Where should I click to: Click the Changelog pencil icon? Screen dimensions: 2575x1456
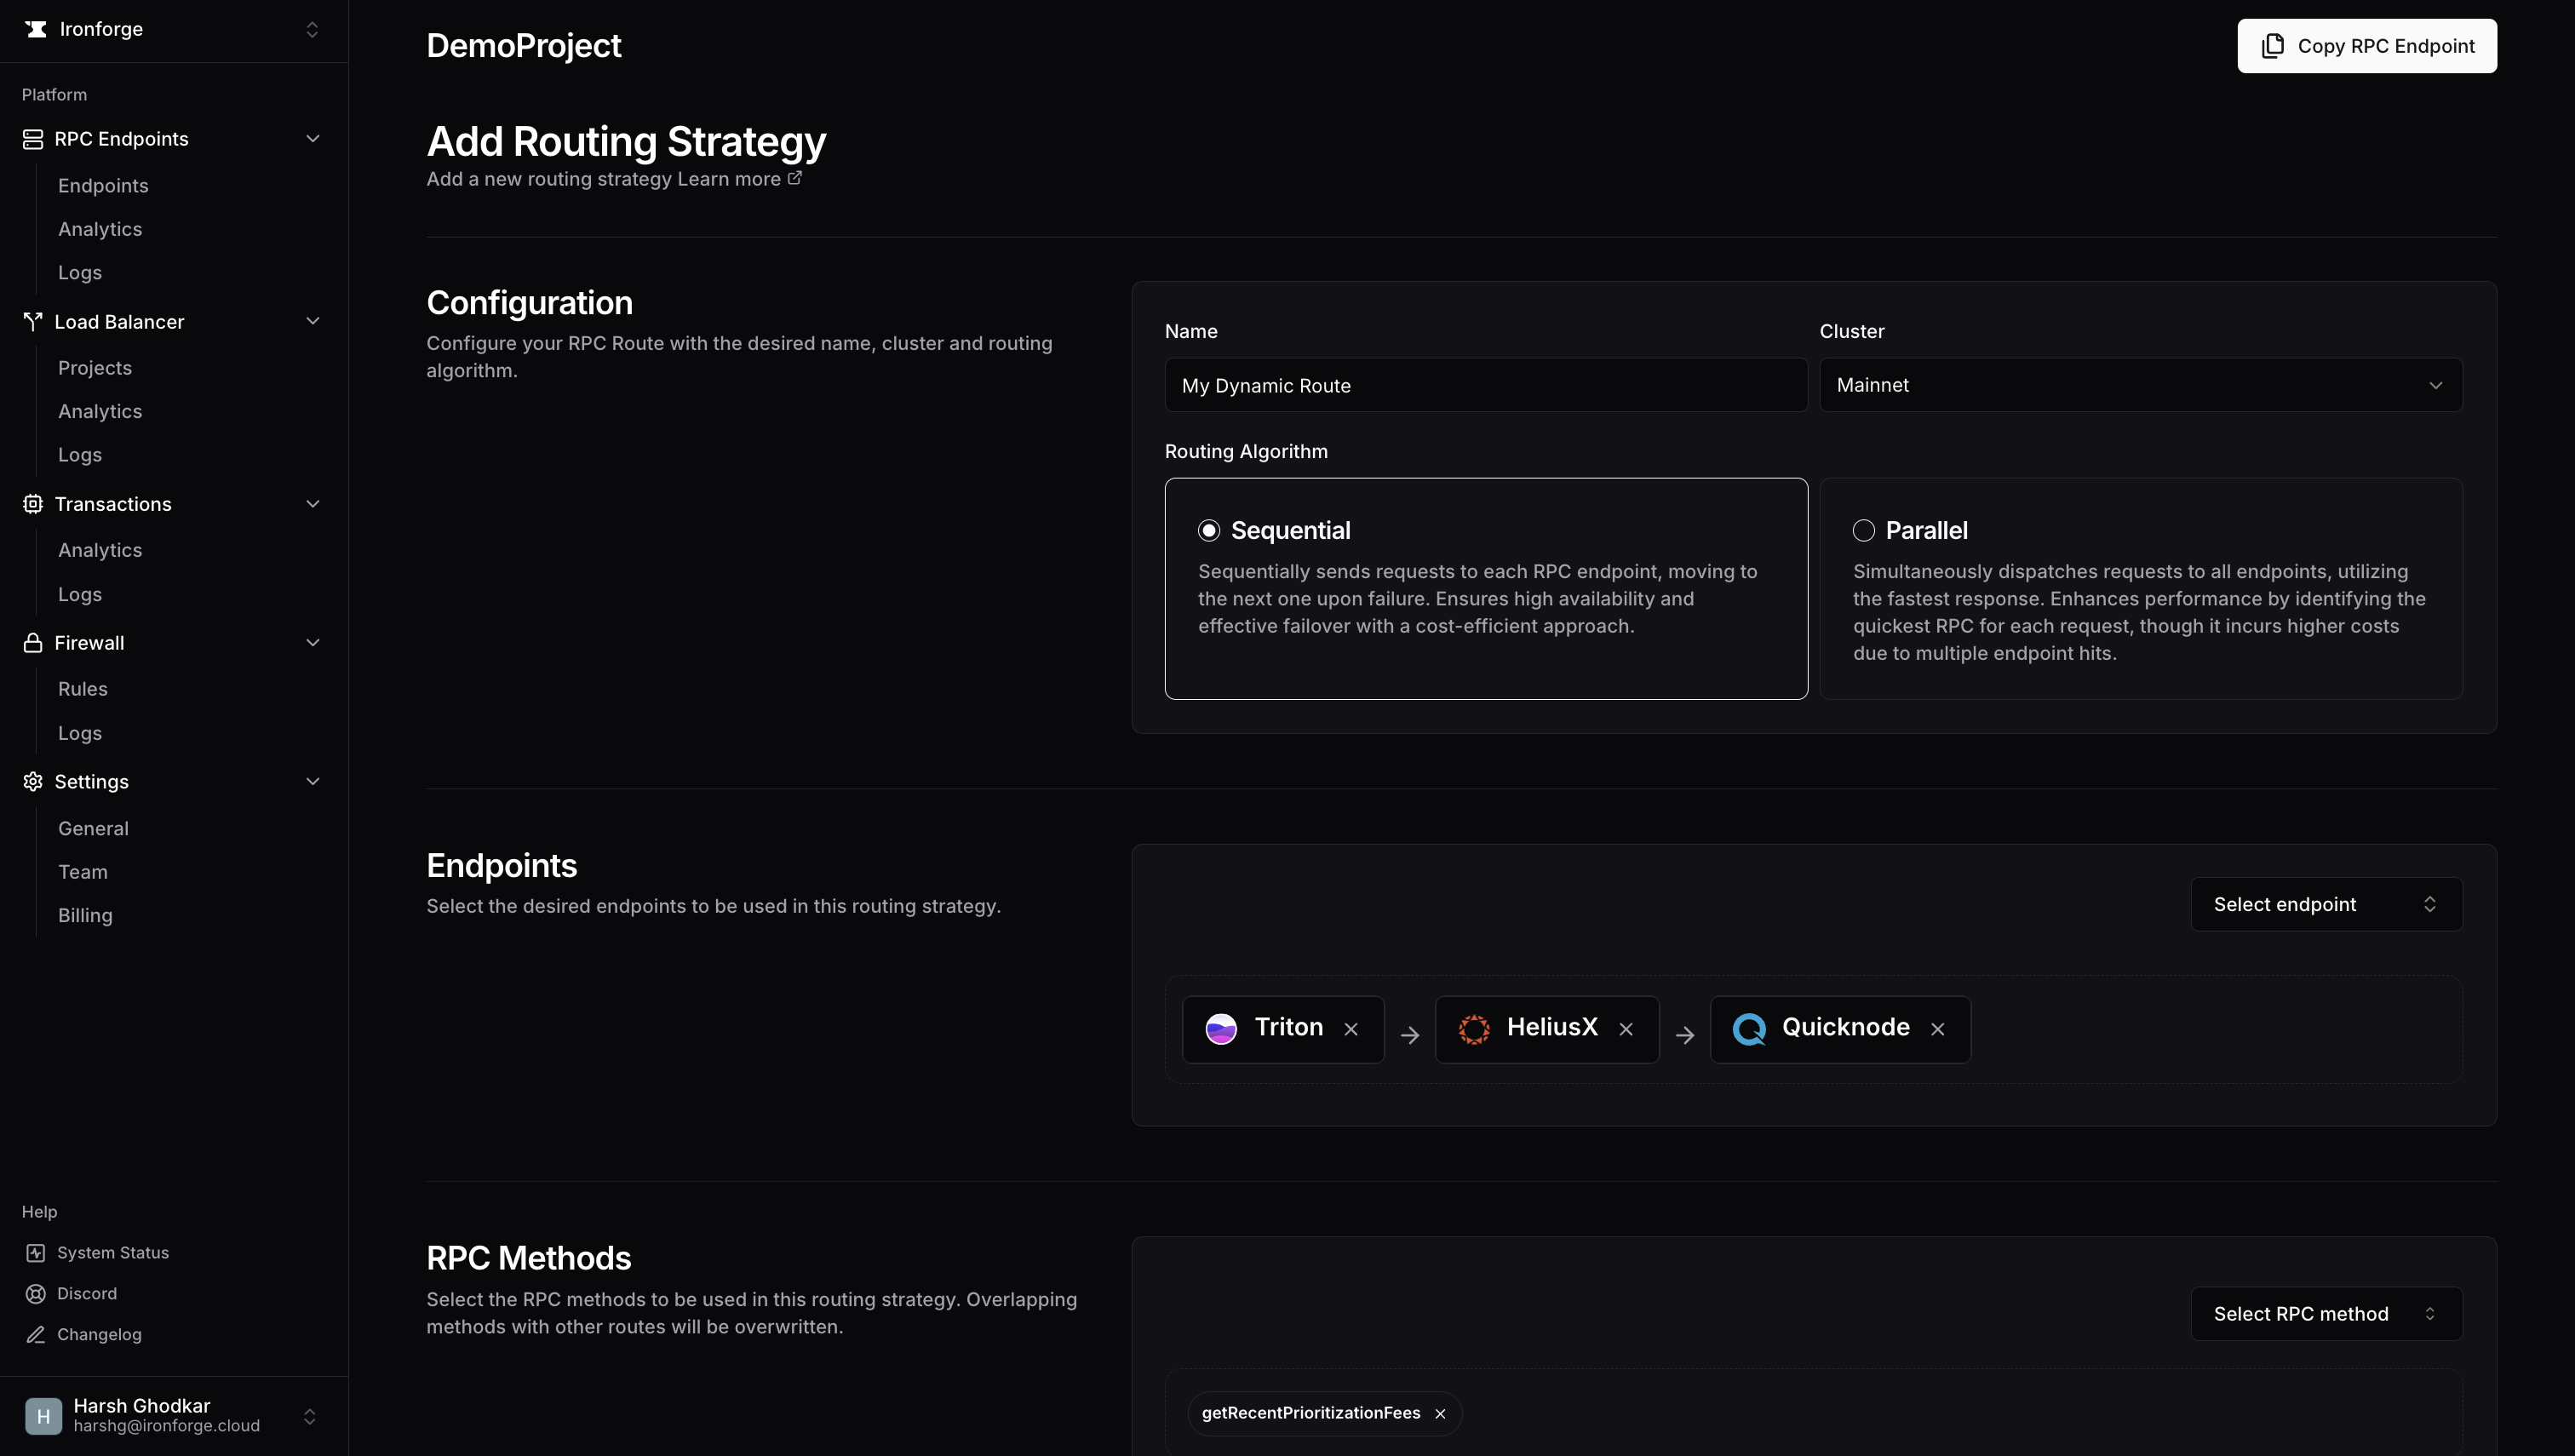36,1335
